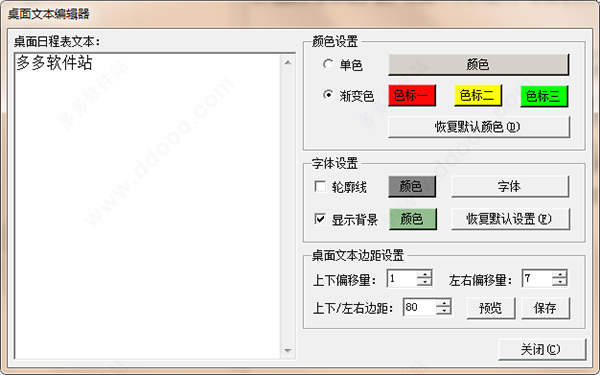Open the 字体 font dialog
The height and width of the screenshot is (375, 600).
tap(510, 187)
